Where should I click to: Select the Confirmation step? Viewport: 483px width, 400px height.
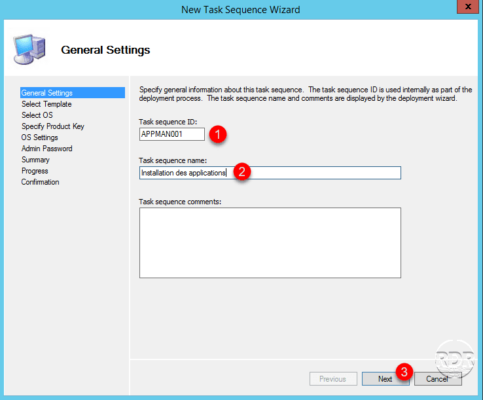coord(40,182)
